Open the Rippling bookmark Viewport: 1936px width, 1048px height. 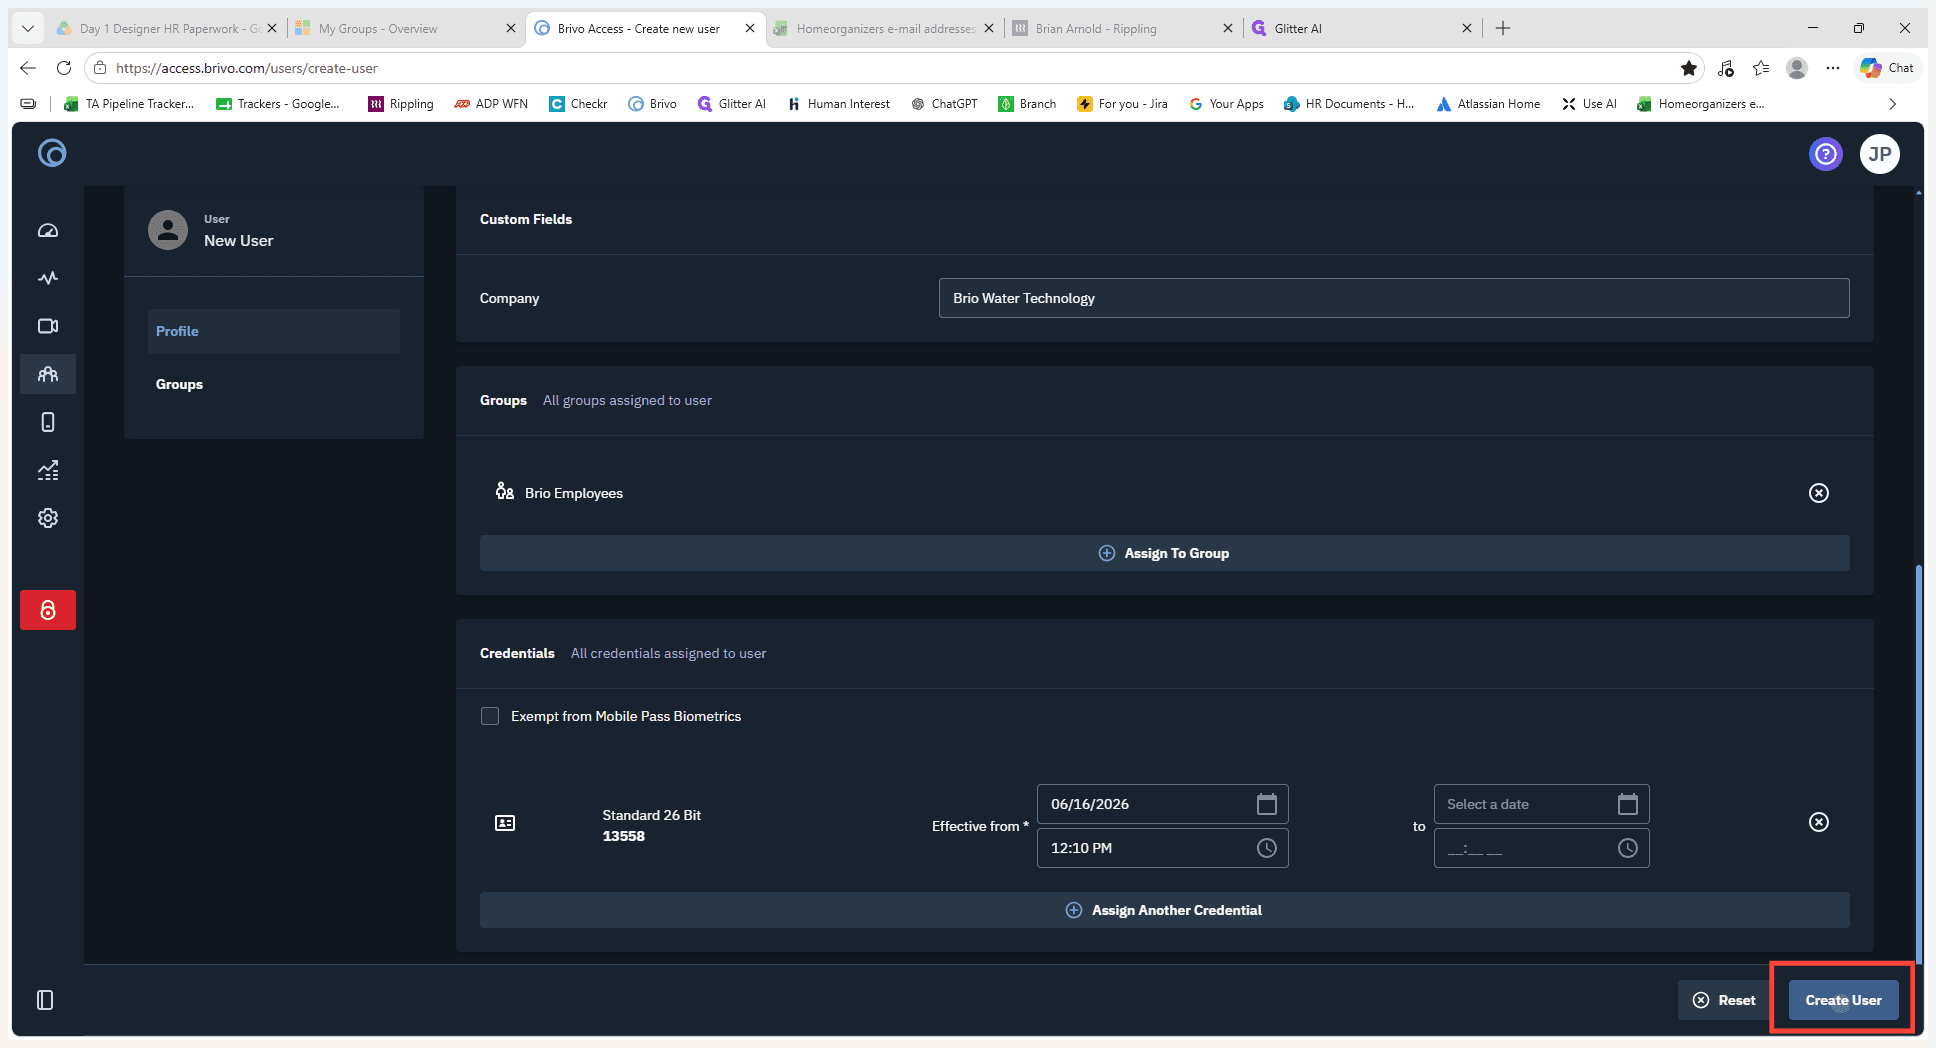401,103
